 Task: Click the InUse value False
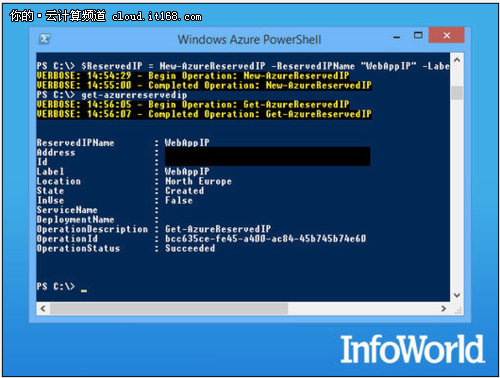(x=179, y=200)
